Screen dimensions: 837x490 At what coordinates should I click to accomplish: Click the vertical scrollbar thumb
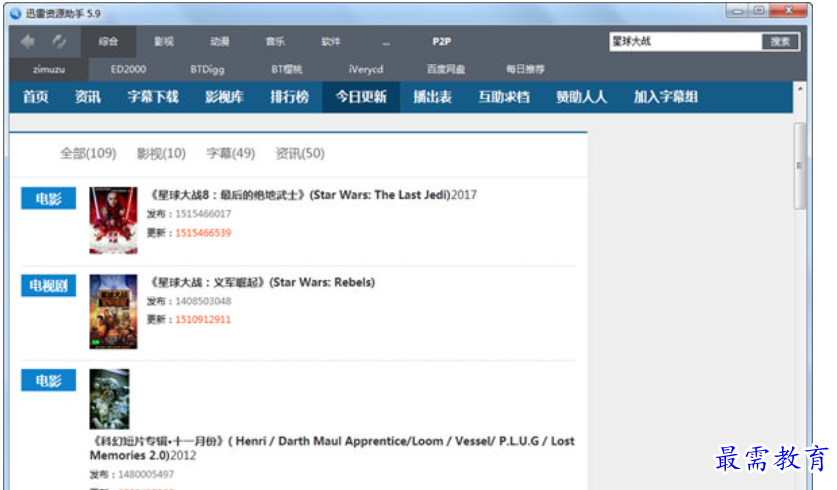(x=800, y=165)
